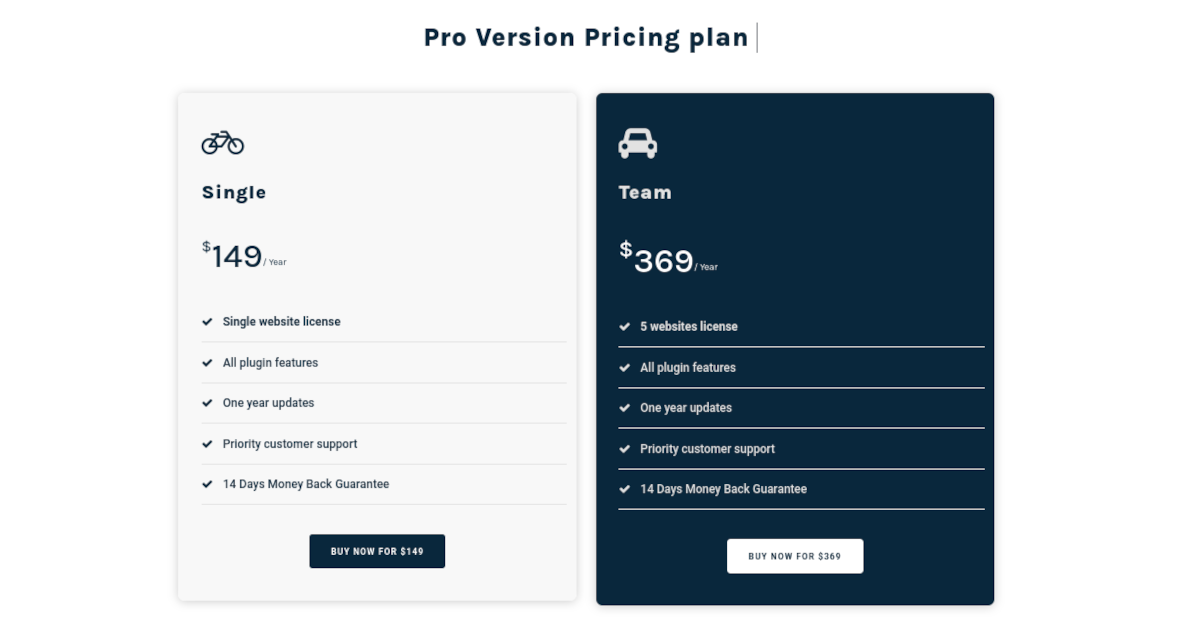The image size is (1200, 631).
Task: Click Single plan's One year updates text
Action: coord(269,403)
